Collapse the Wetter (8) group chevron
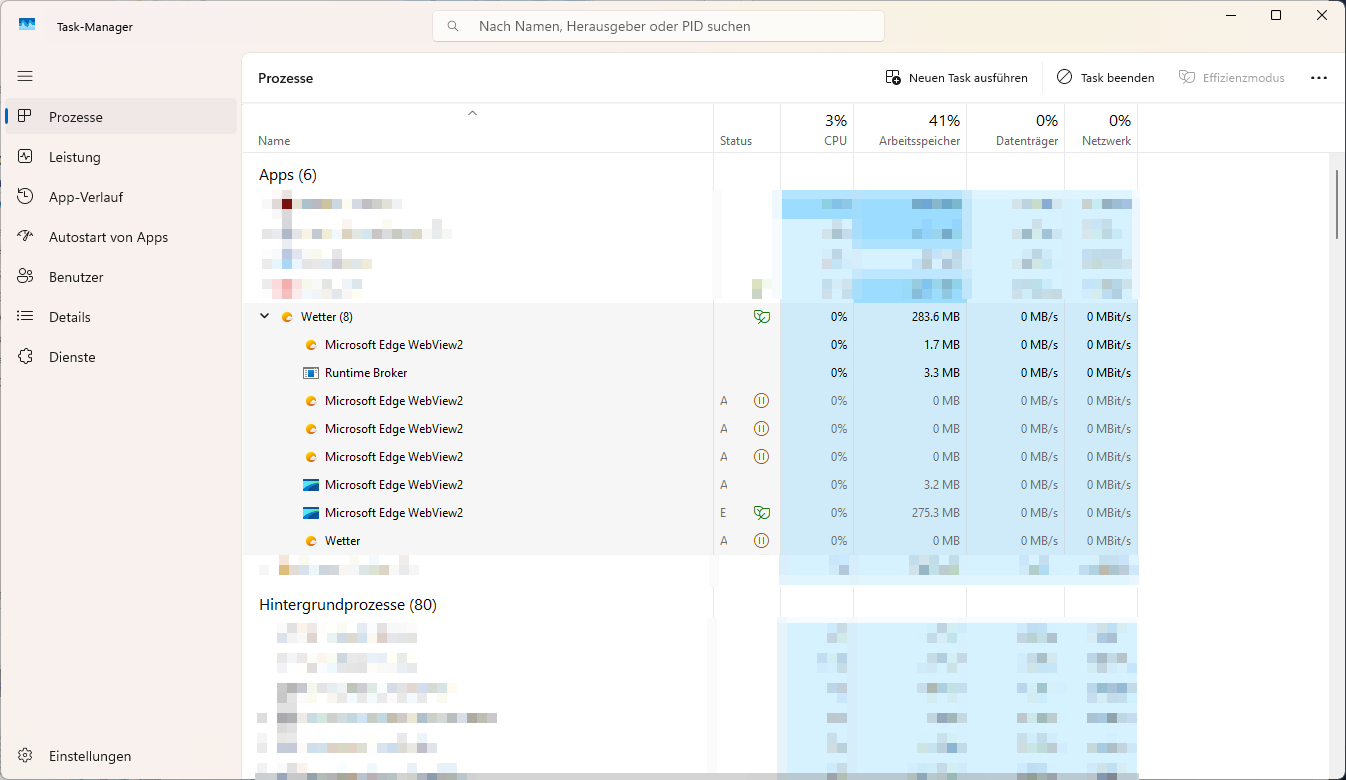Viewport: 1346px width, 780px height. [265, 316]
